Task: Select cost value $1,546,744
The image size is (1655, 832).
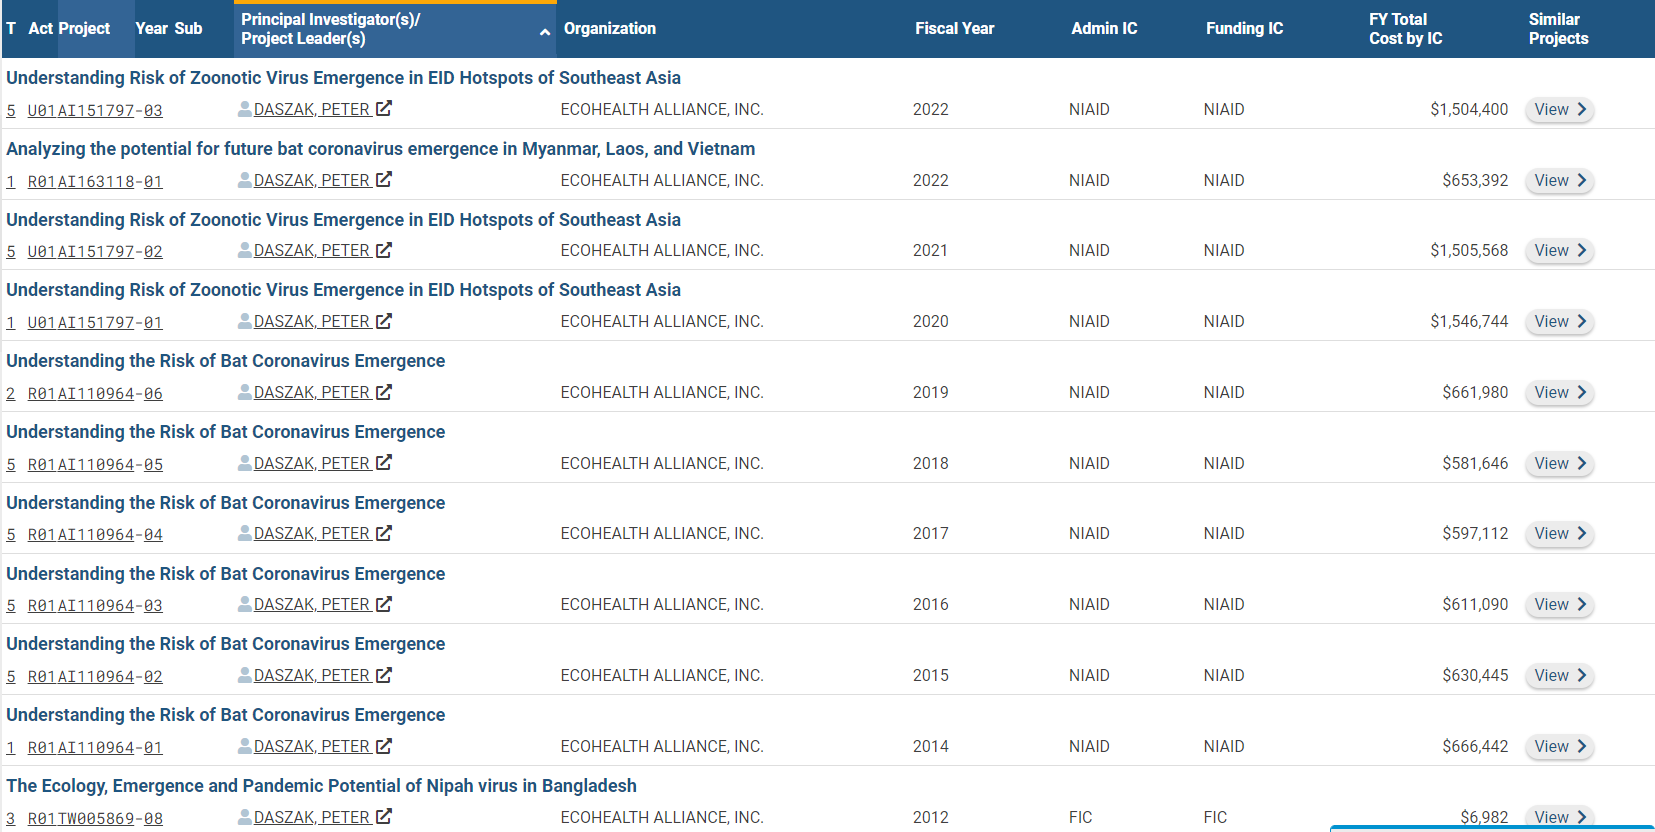Action: pyautogui.click(x=1469, y=321)
